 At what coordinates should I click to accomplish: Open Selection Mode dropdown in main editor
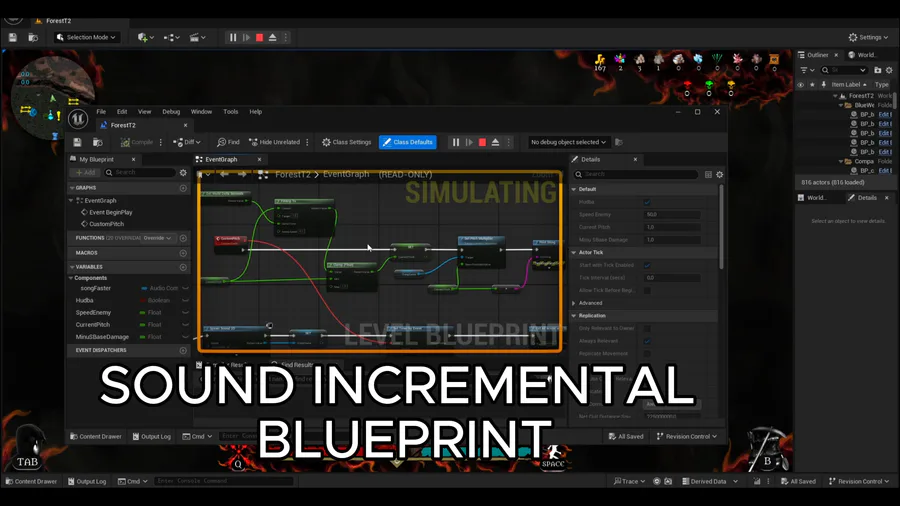point(86,37)
